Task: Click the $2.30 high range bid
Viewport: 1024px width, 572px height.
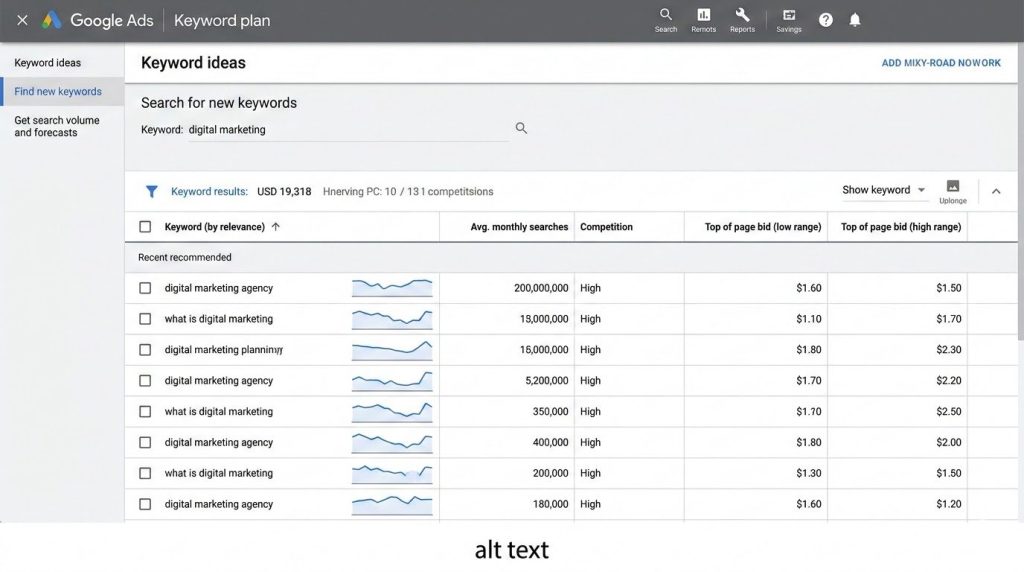Action: coord(948,350)
